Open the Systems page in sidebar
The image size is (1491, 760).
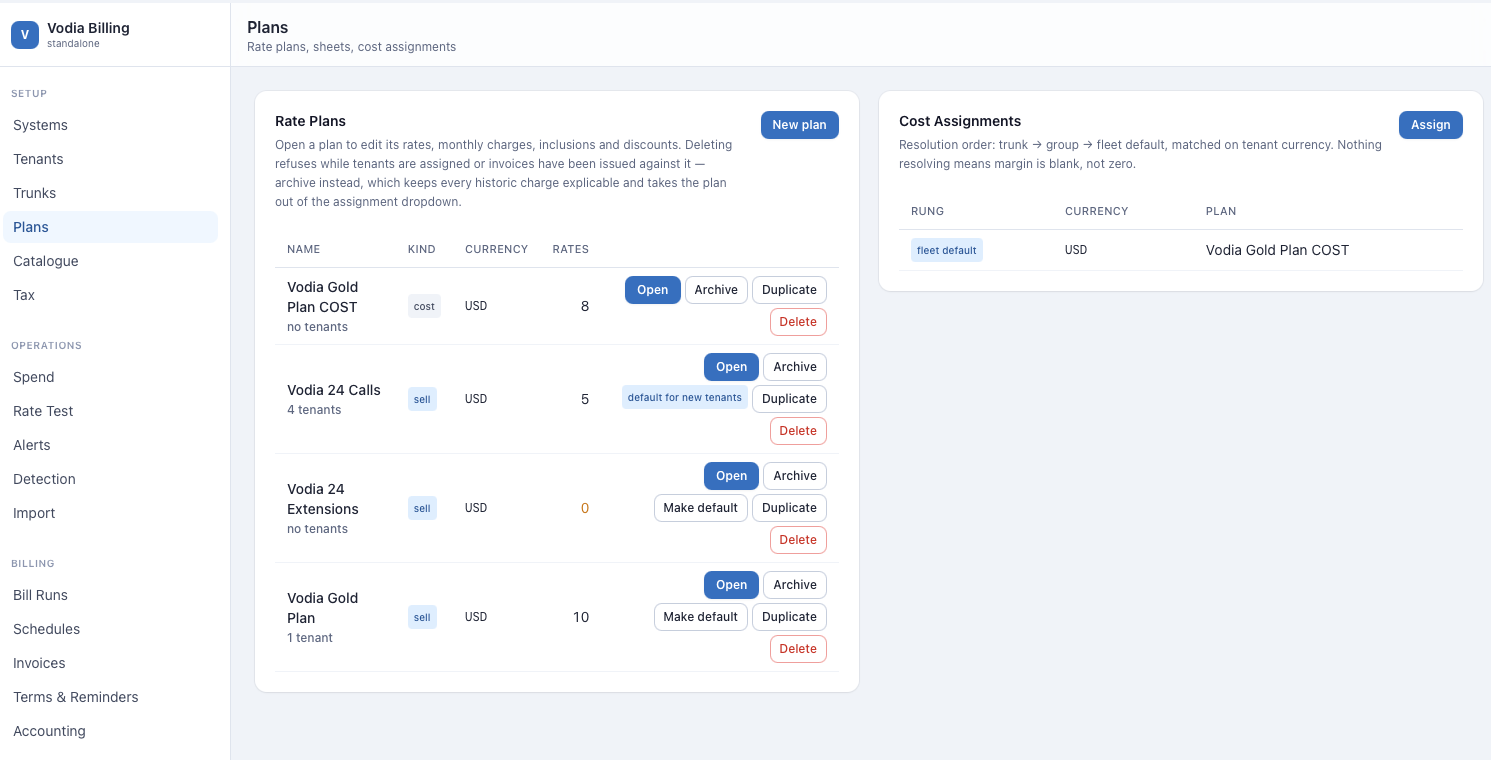click(110, 125)
